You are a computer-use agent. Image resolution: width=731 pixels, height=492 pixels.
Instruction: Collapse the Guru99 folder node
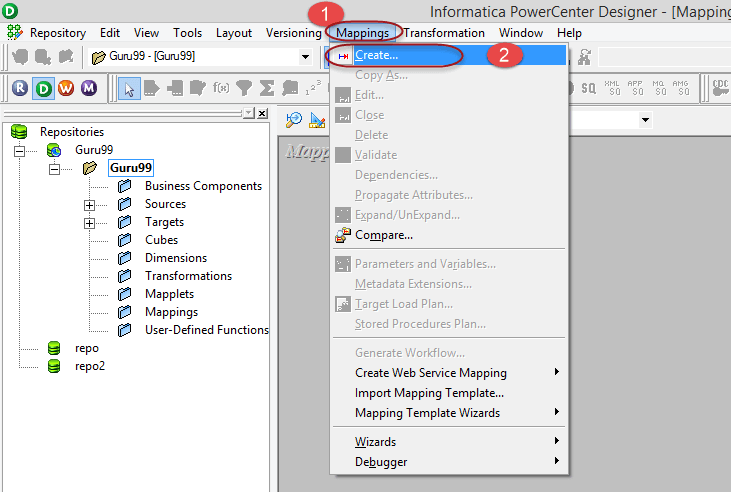point(55,169)
